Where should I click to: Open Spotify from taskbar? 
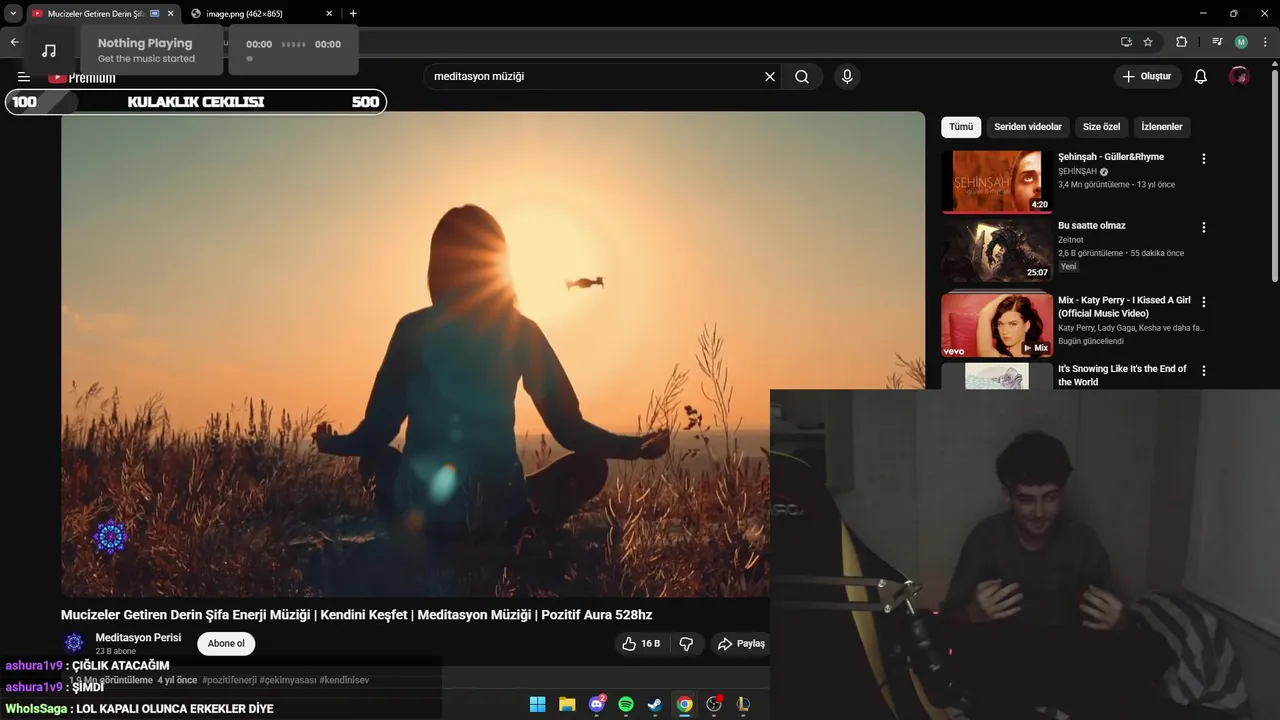tap(626, 704)
